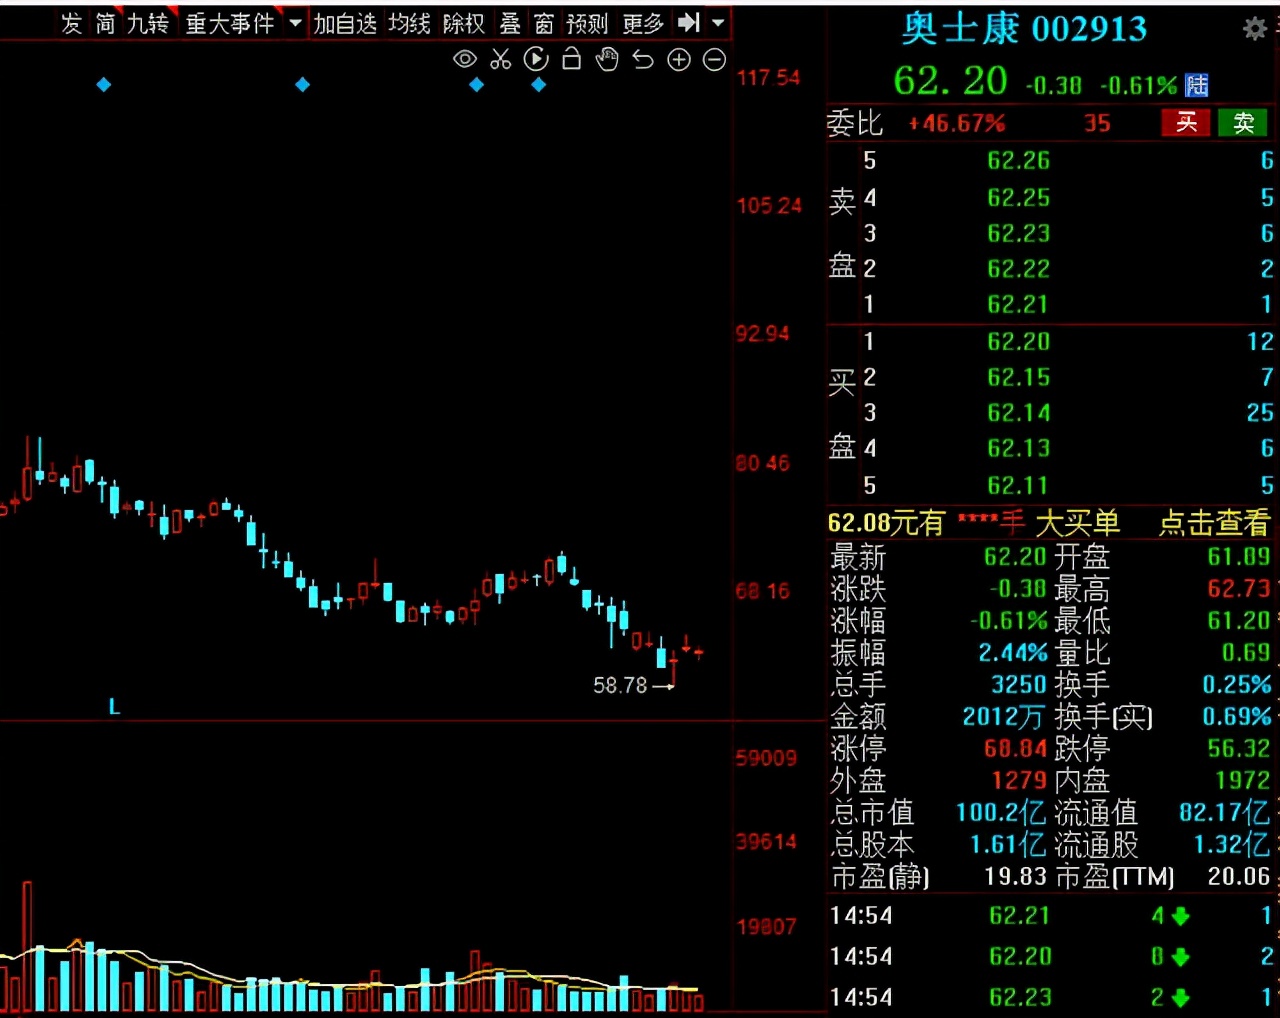Click the 大买单 label
Viewport: 1280px width, 1018px height.
click(1078, 522)
